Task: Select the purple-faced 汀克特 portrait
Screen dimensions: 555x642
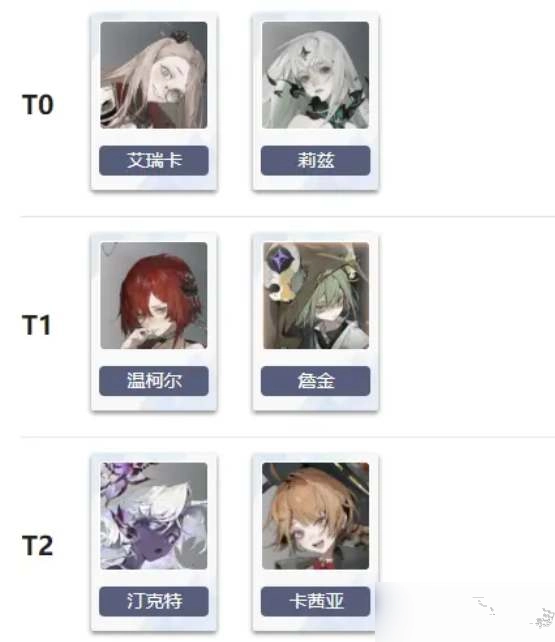Action: point(154,516)
